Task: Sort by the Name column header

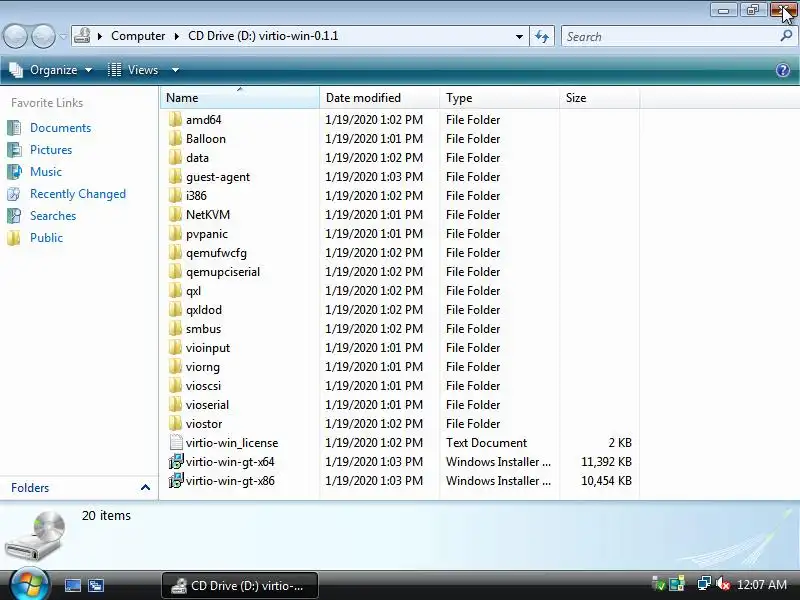Action: tap(240, 97)
